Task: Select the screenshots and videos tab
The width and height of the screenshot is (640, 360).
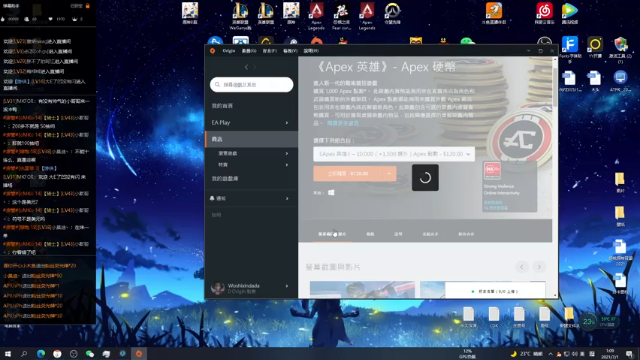Action: [x=332, y=234]
